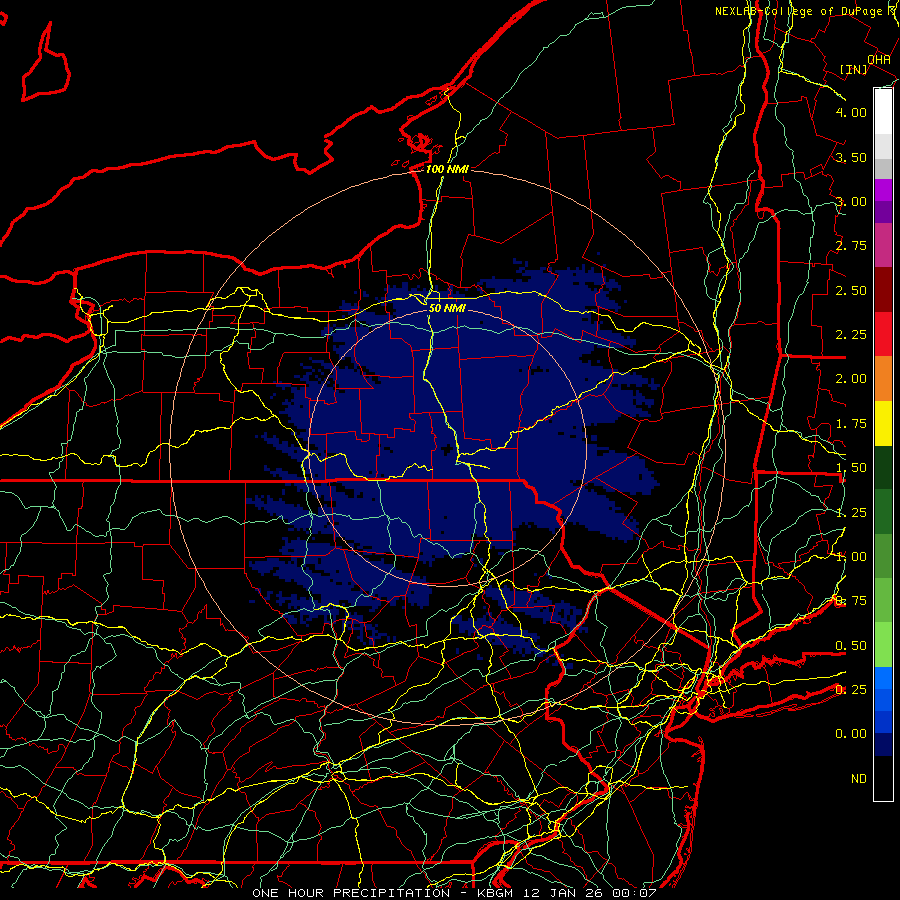The width and height of the screenshot is (900, 900).
Task: Click the bright red swatch in the color scale
Action: (883, 334)
